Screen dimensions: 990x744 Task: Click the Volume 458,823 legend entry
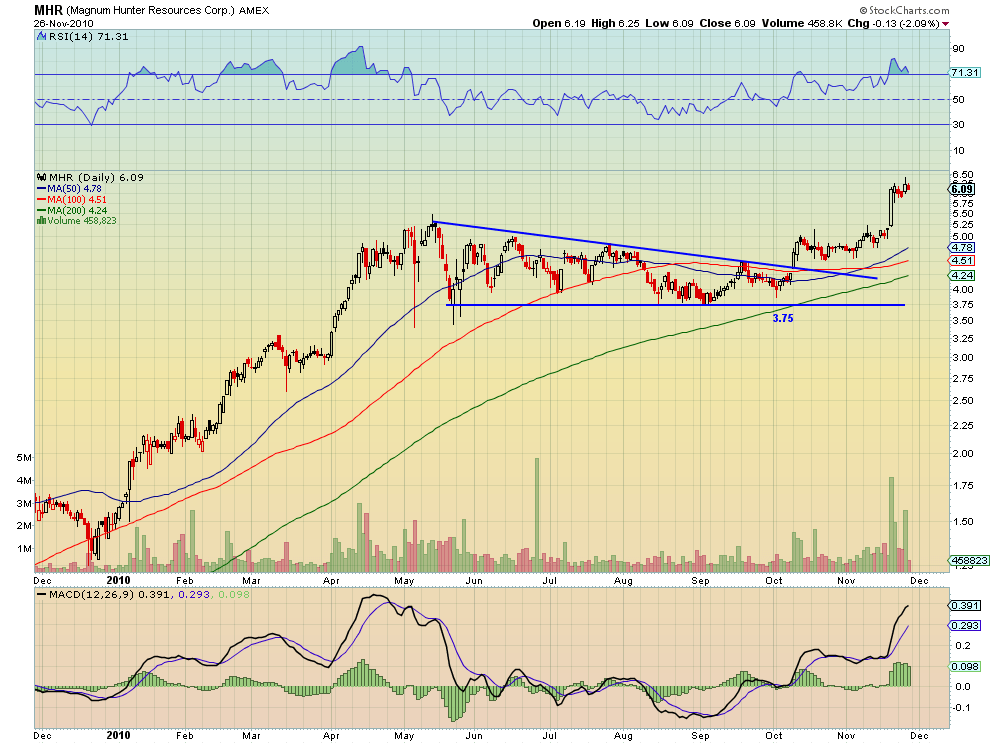tap(82, 220)
